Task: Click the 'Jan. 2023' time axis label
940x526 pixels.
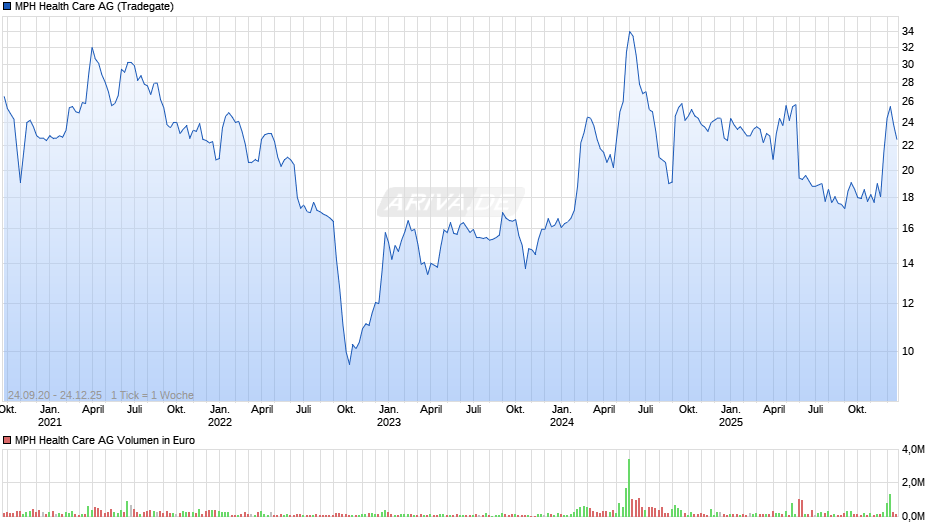Action: pos(388,416)
